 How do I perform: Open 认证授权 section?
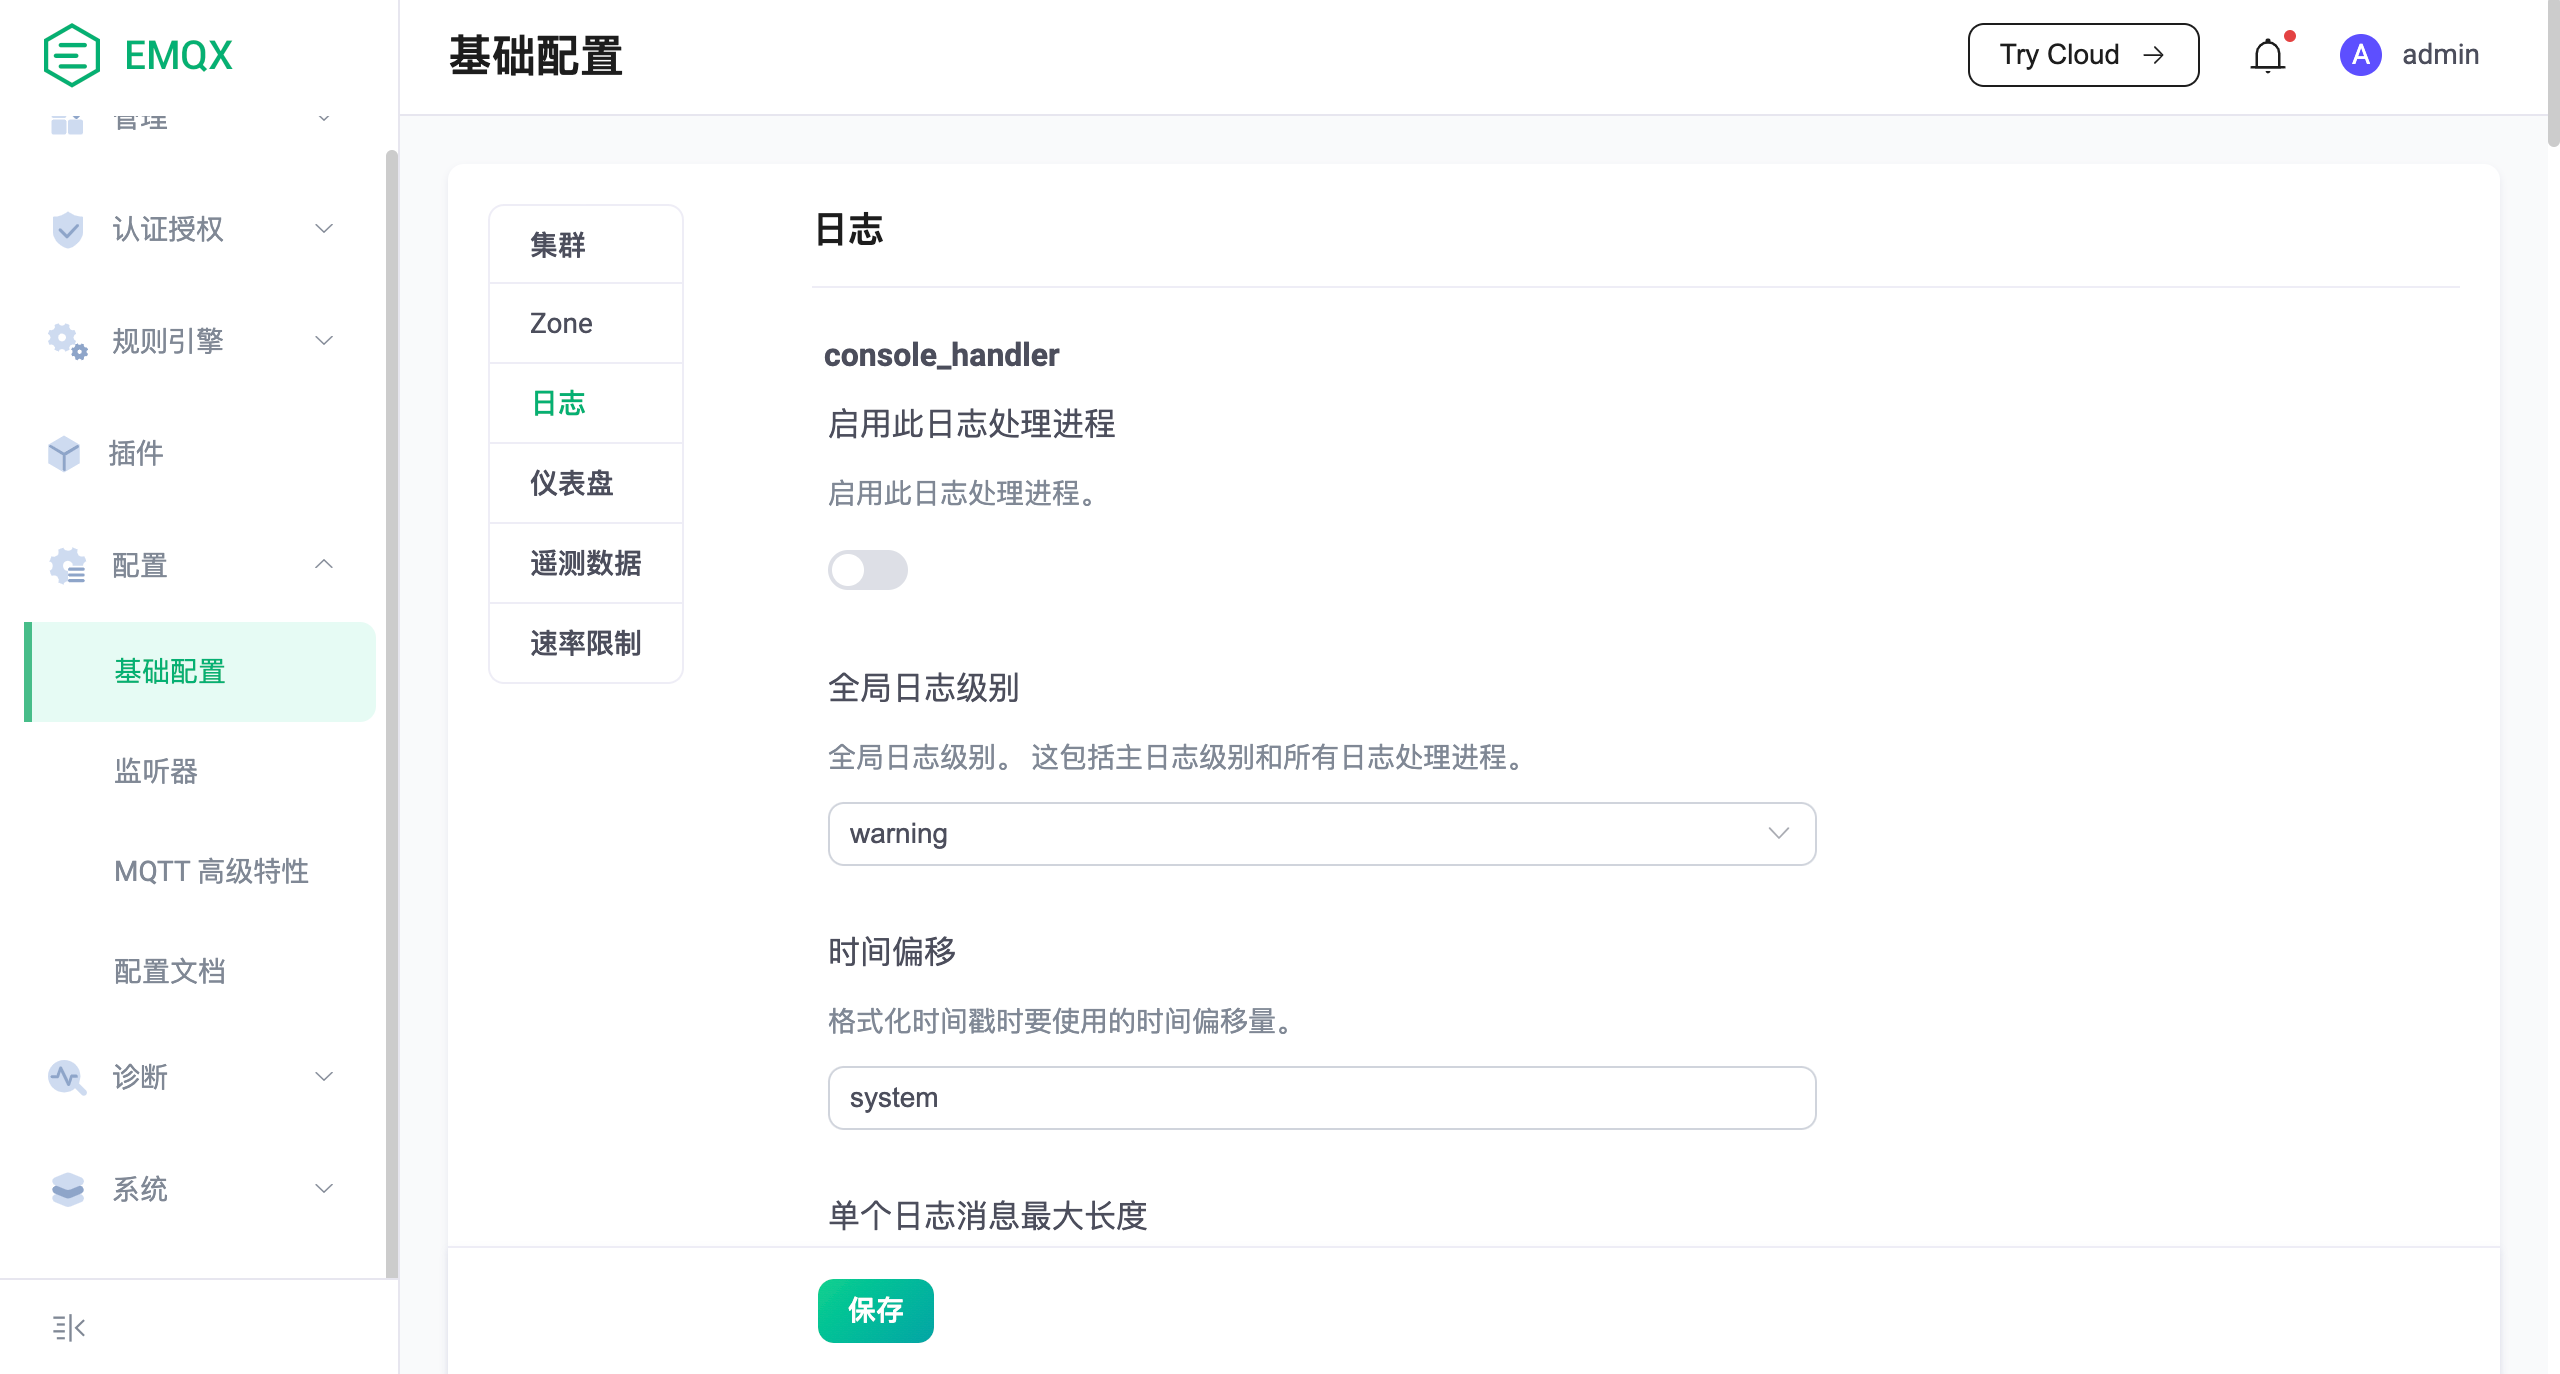191,228
